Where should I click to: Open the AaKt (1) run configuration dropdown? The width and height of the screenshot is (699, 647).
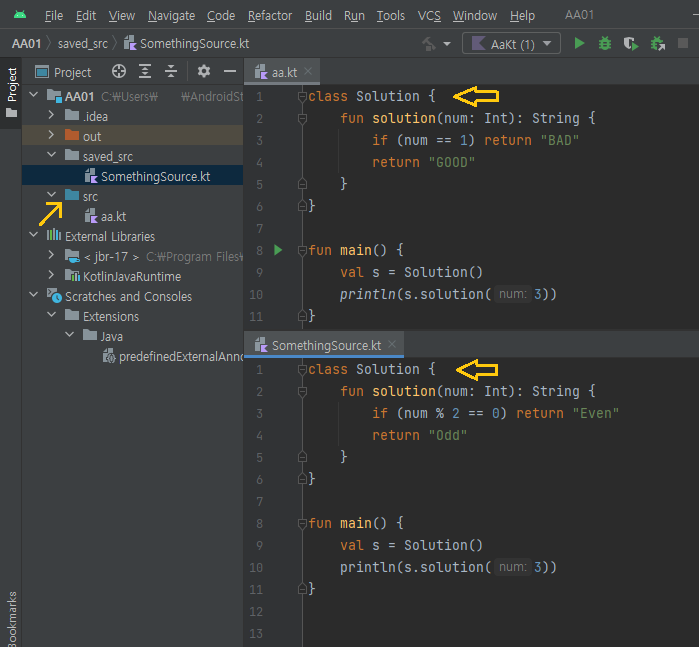coord(511,44)
